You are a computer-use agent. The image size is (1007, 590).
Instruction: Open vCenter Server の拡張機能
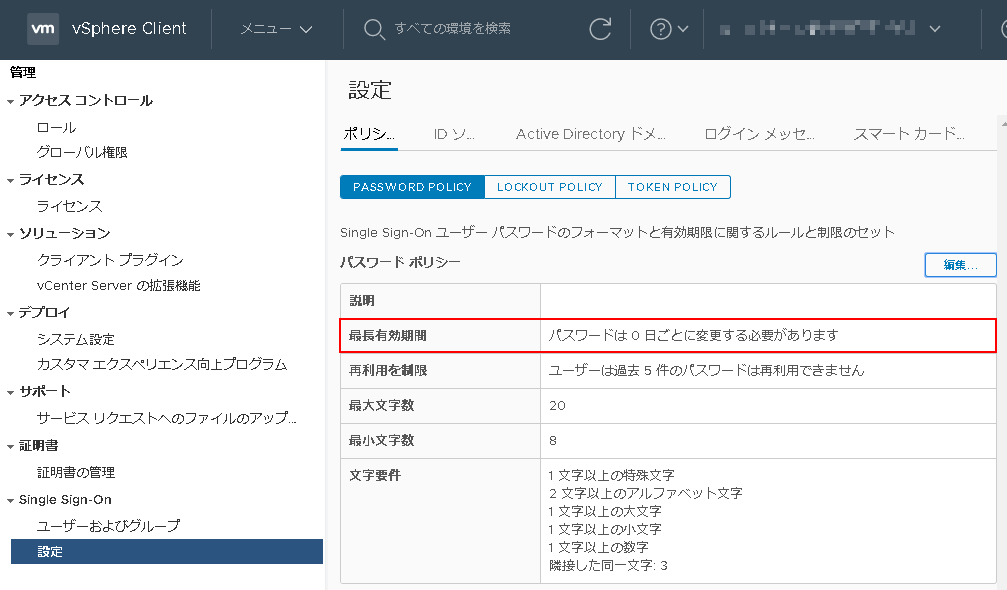click(x=119, y=286)
